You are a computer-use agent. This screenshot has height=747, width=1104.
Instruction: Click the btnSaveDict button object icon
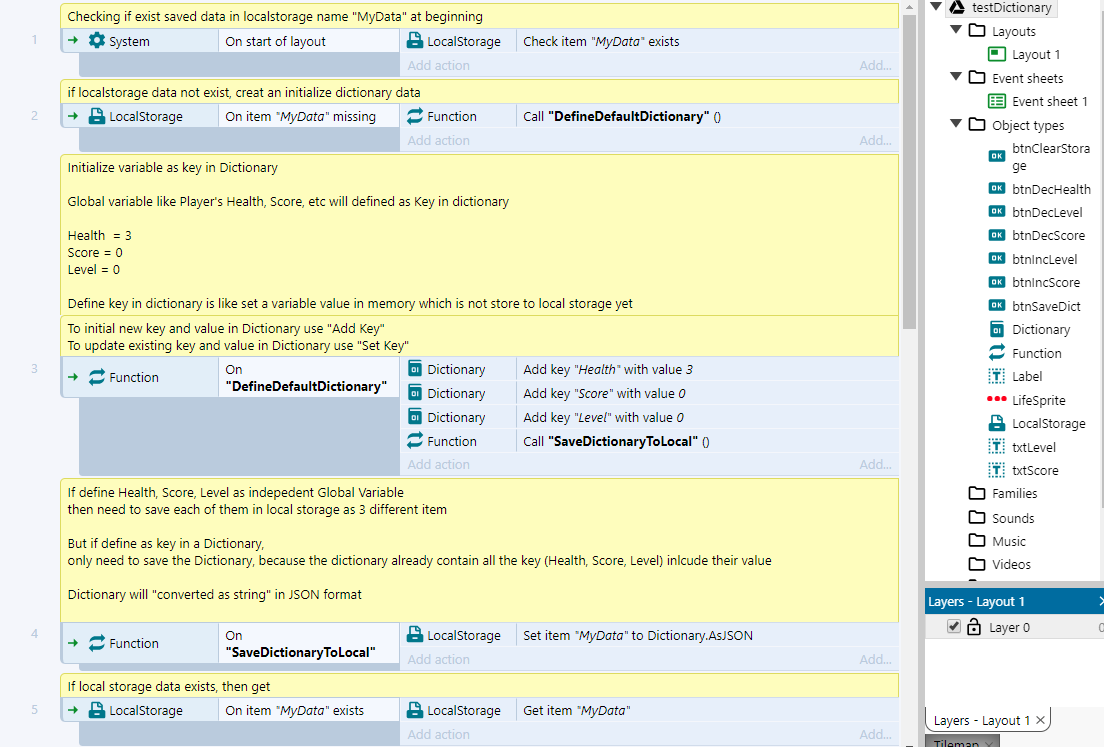[x=996, y=306]
